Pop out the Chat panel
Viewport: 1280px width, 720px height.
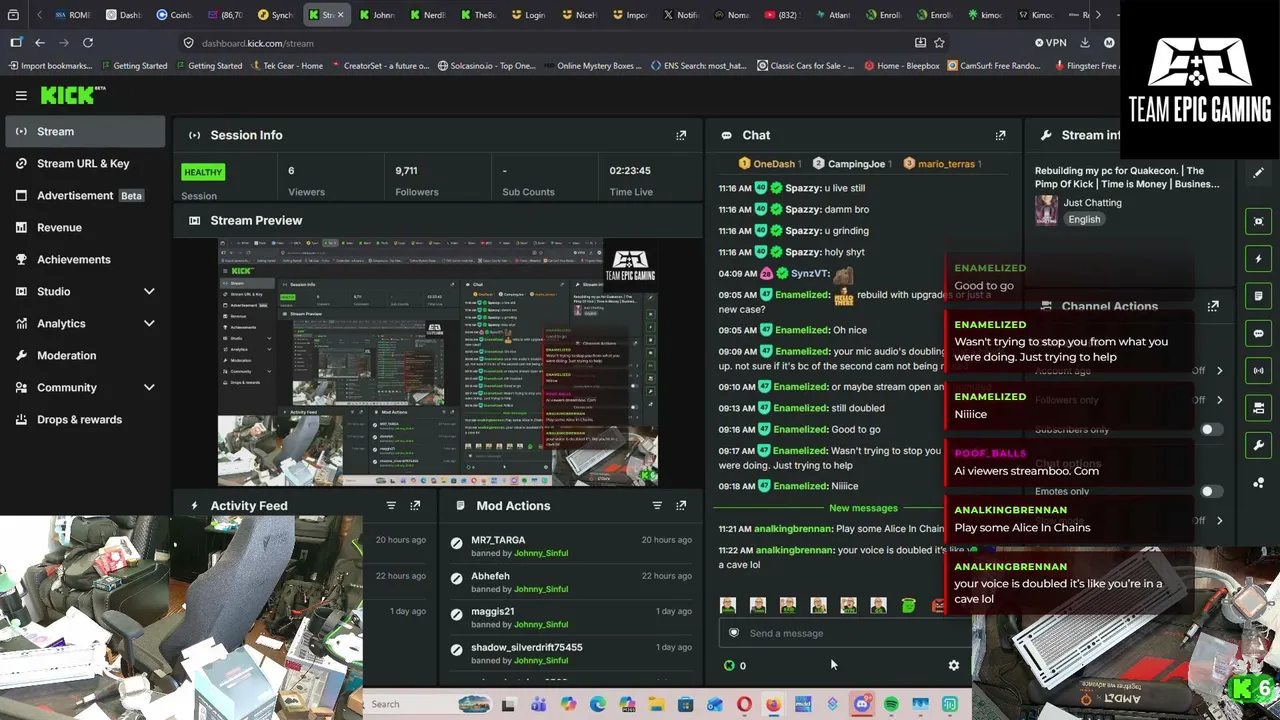tap(1000, 135)
